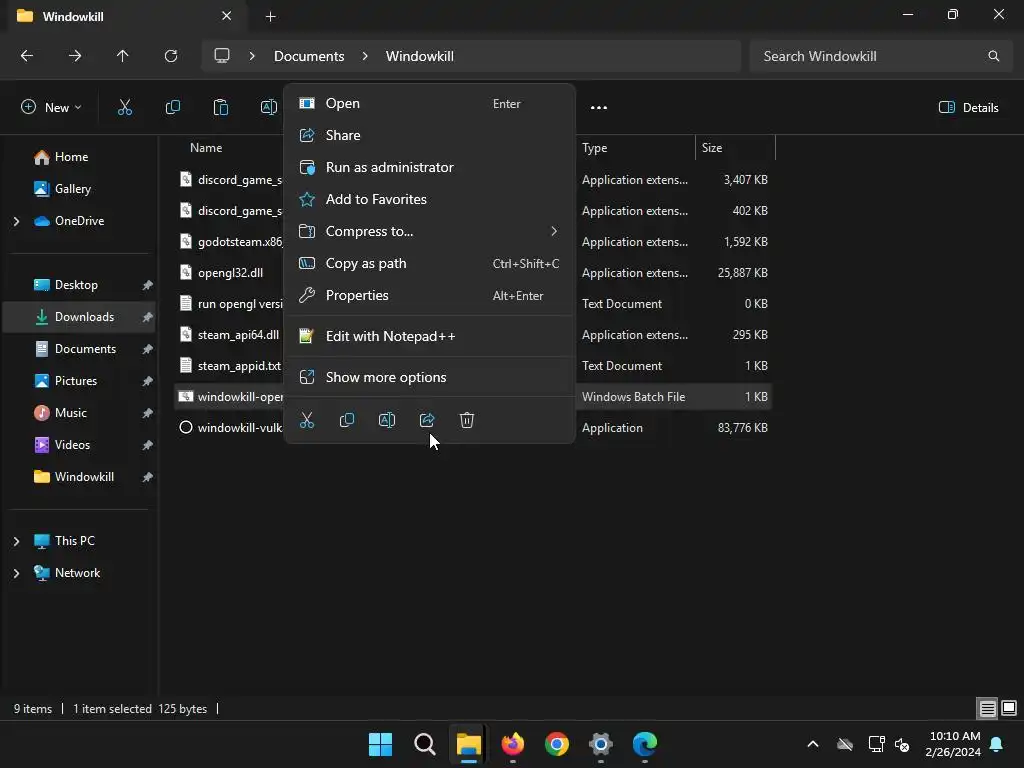Refresh the folder view
Viewport: 1024px width, 768px height.
[x=171, y=56]
